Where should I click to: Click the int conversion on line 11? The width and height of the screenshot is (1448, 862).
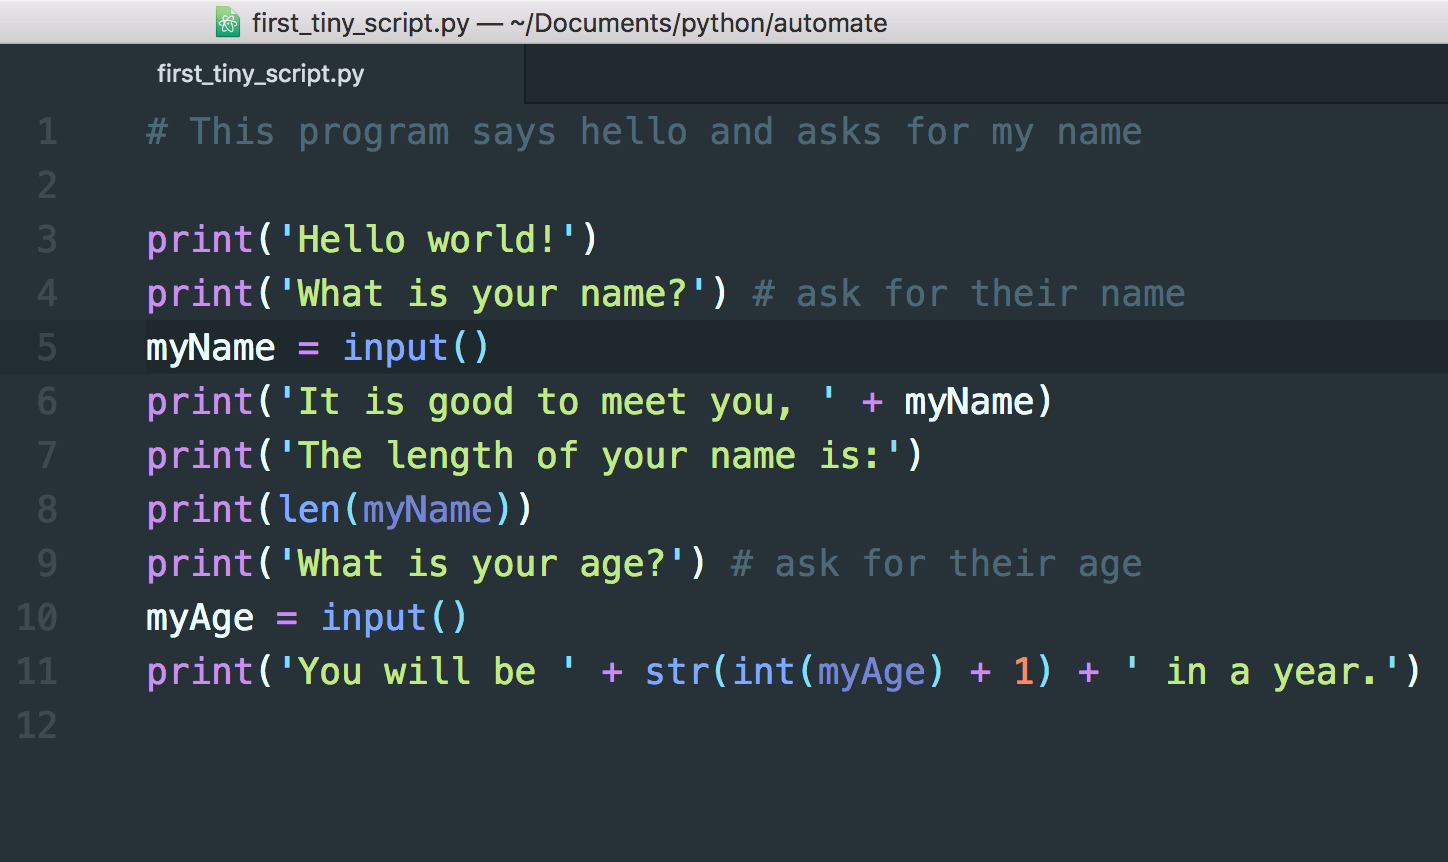click(x=764, y=671)
